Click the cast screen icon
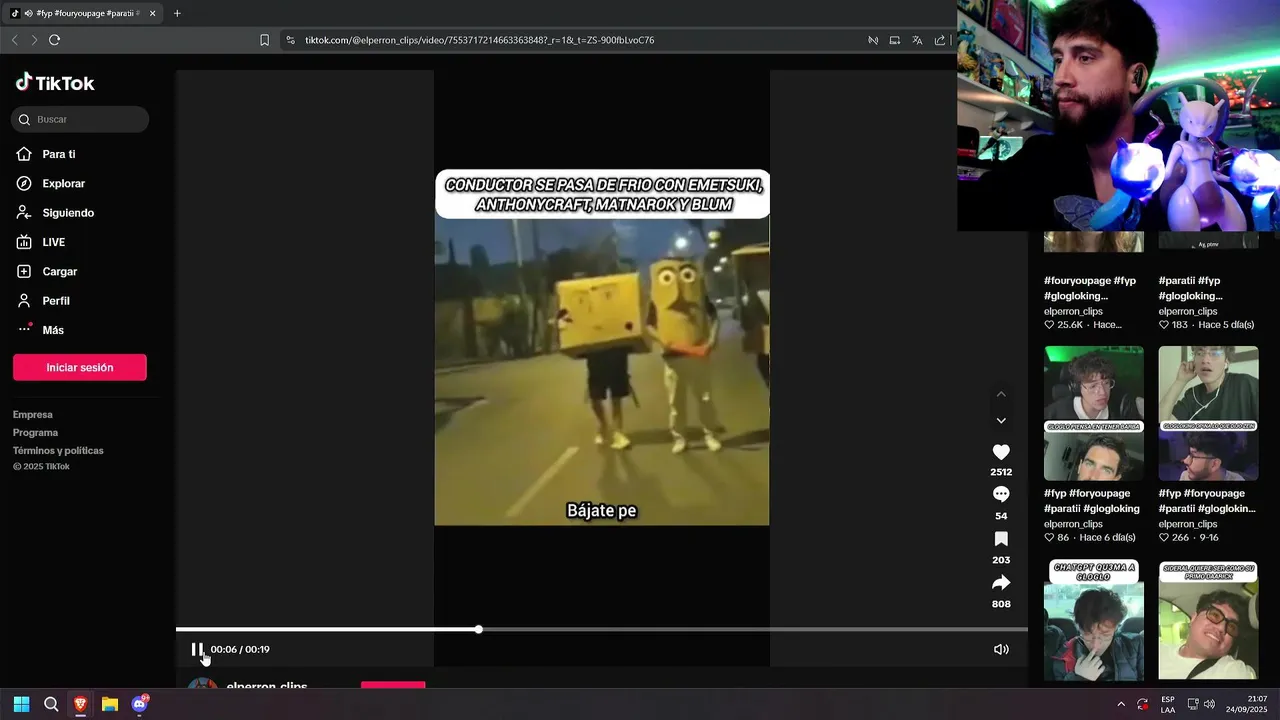Viewport: 1280px width, 720px height. 895,40
